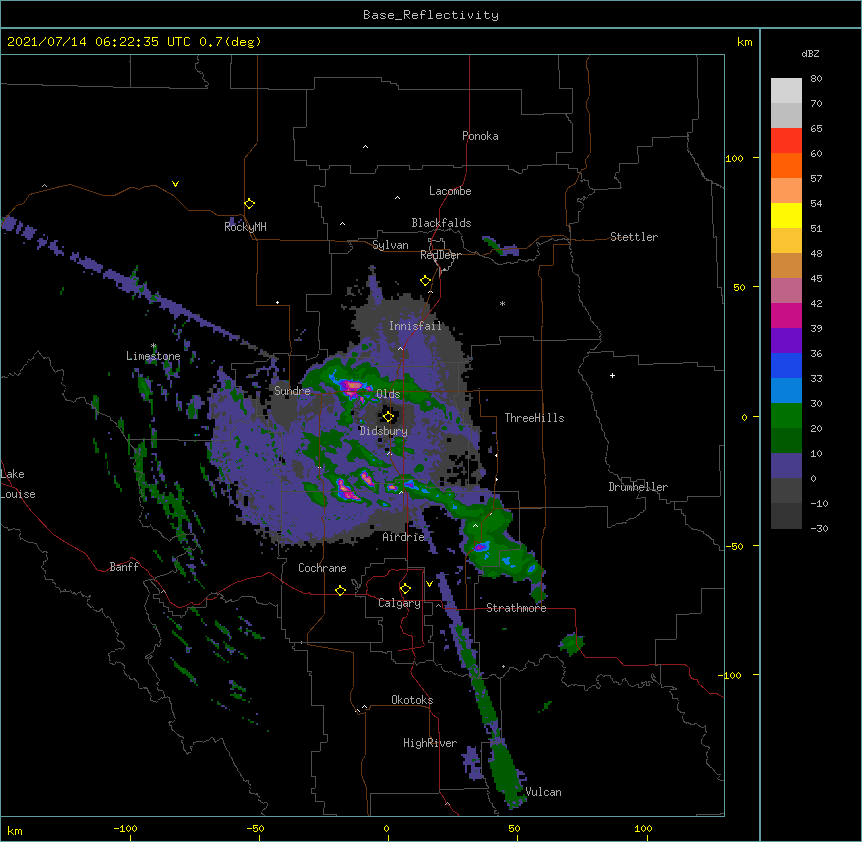This screenshot has height=842, width=862.
Task: Pick the purple-blue 10 dBZ legend color
Action: click(x=786, y=466)
